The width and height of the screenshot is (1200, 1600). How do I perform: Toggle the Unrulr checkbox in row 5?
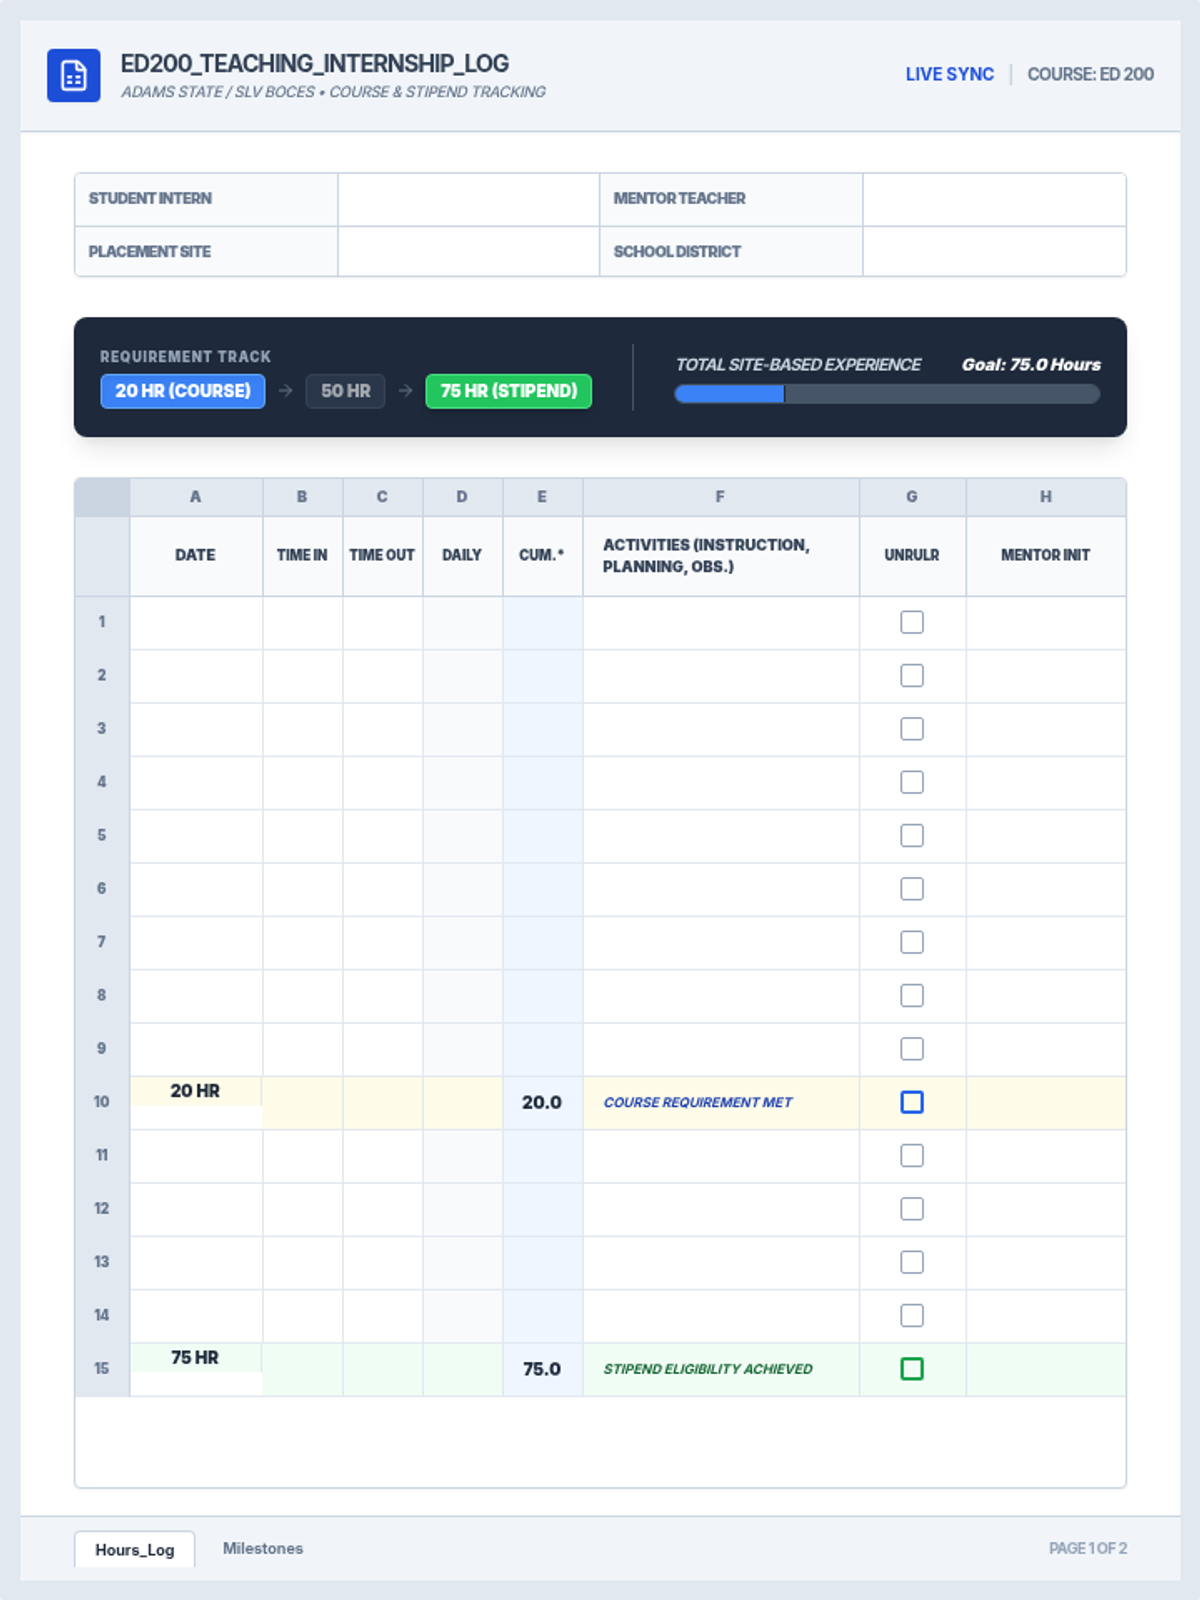(911, 835)
